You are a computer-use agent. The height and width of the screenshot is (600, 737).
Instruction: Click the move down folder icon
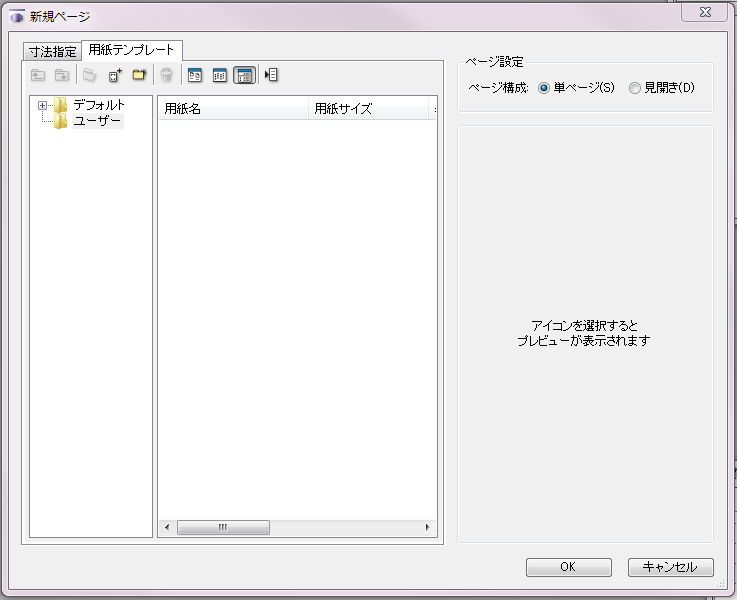pos(62,75)
